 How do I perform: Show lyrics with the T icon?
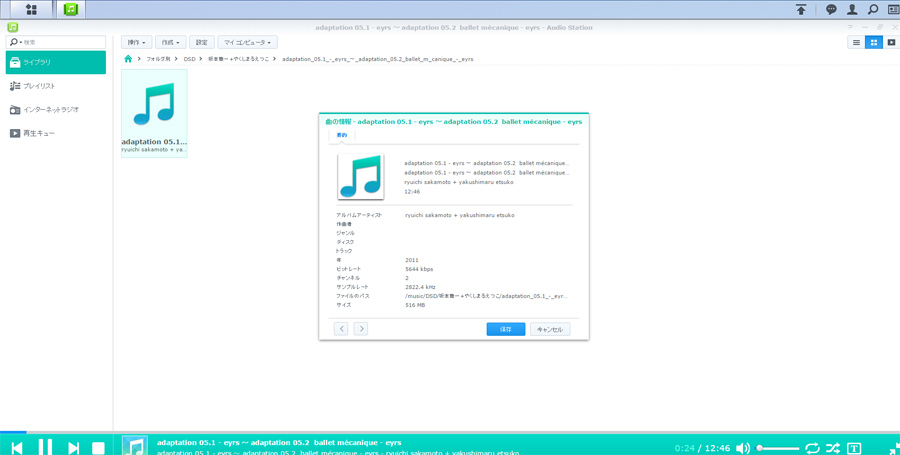854,448
